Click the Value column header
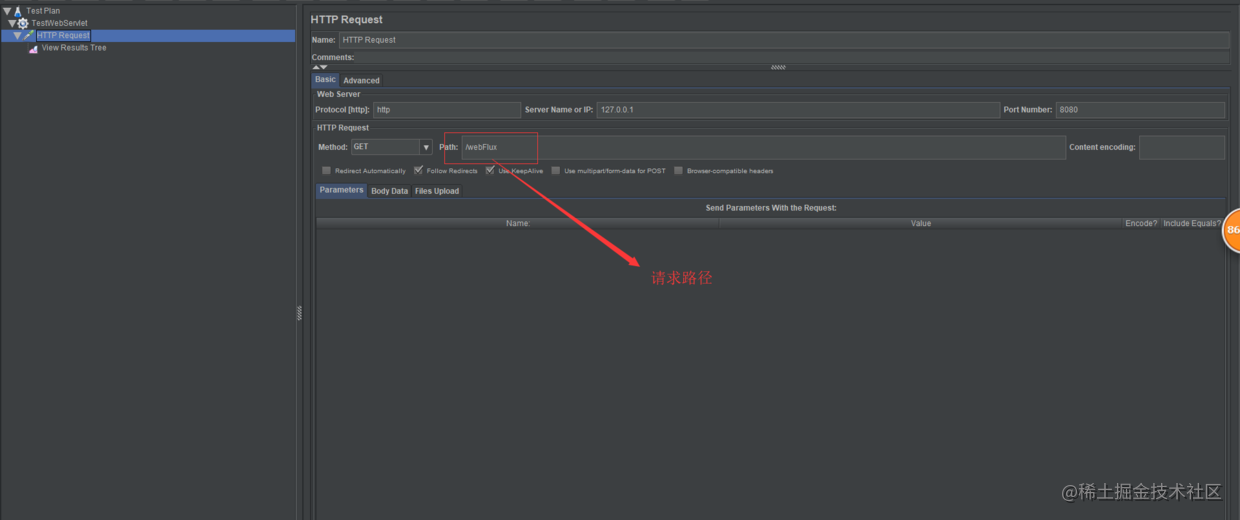The height and width of the screenshot is (520, 1240). [x=921, y=223]
